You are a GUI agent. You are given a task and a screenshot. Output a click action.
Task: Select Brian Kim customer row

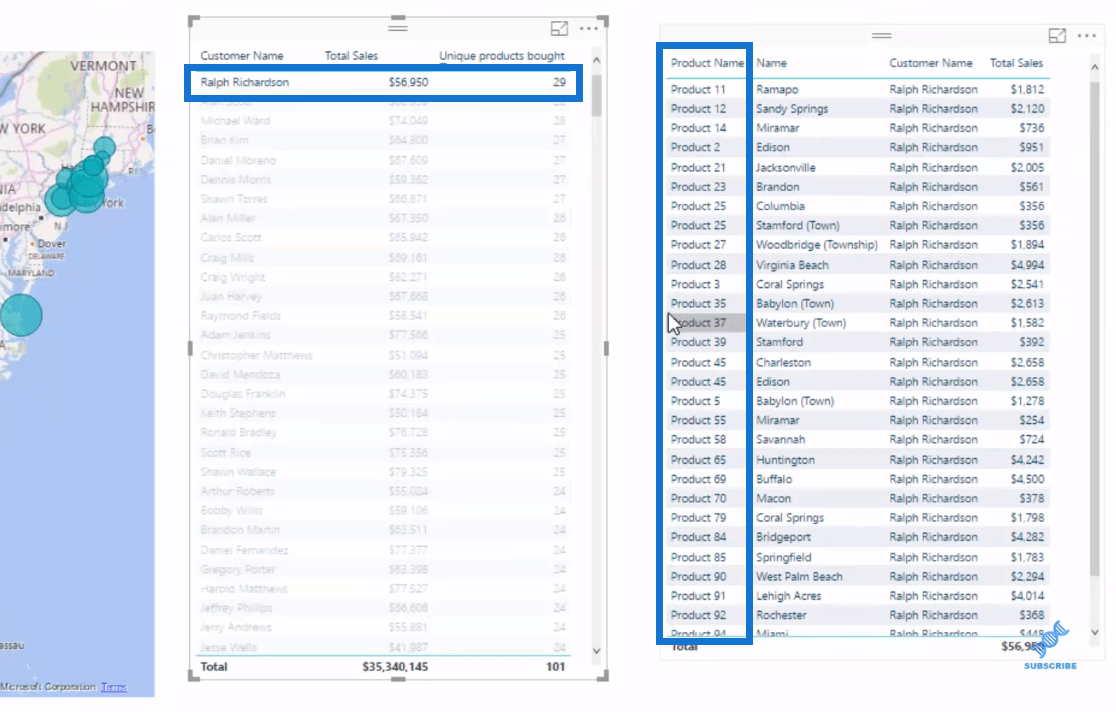point(384,140)
